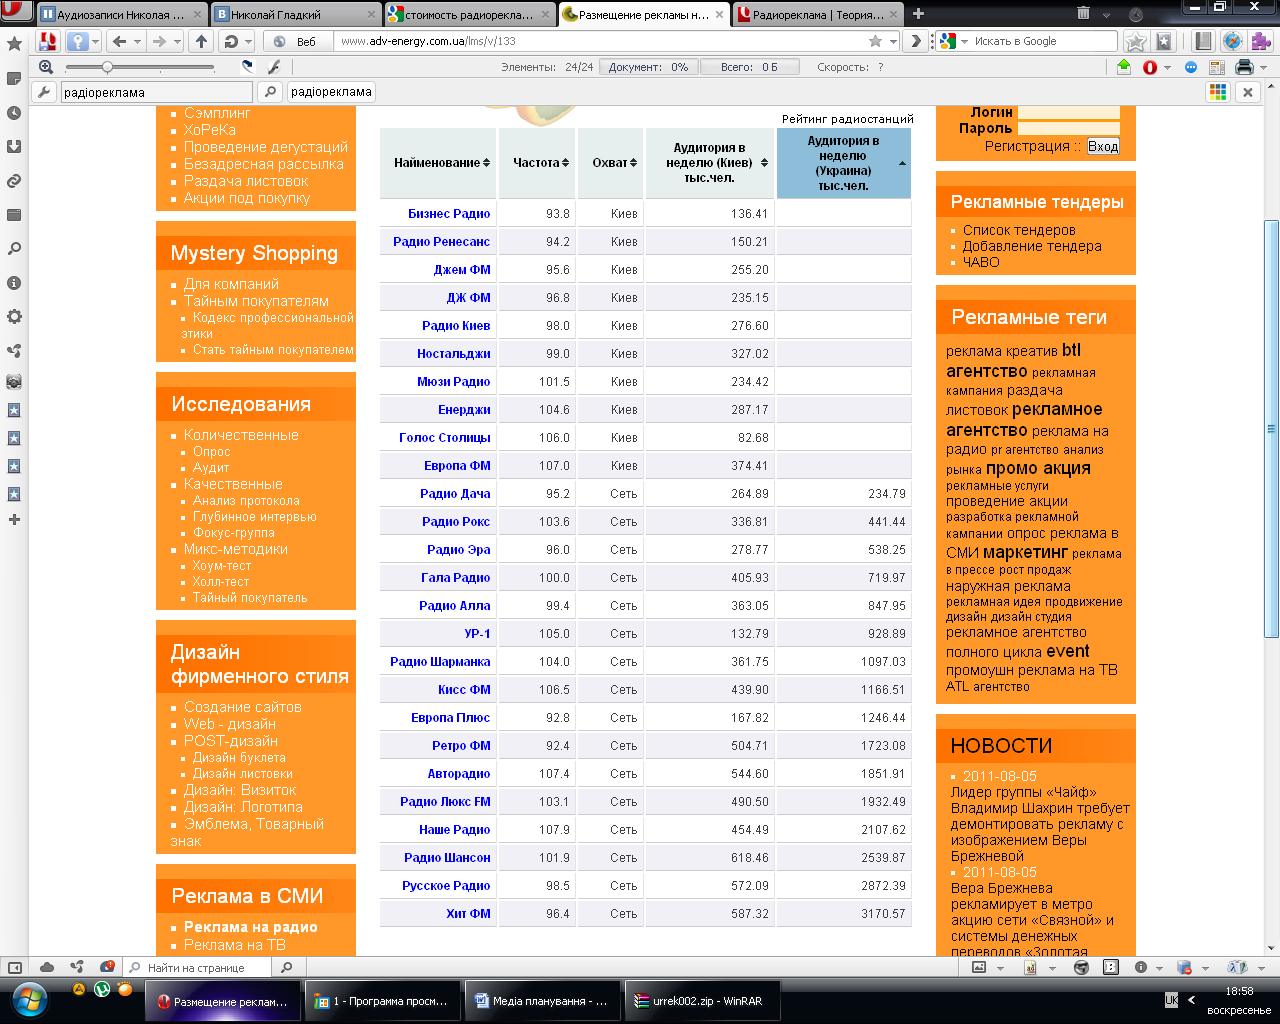Open red Opera icon dropdown in toolbar
The width and height of the screenshot is (1280, 1024).
[x=1167, y=67]
